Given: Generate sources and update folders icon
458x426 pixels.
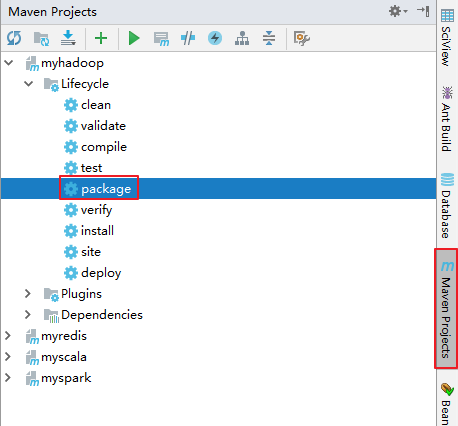Looking at the screenshot, I should coord(41,38).
